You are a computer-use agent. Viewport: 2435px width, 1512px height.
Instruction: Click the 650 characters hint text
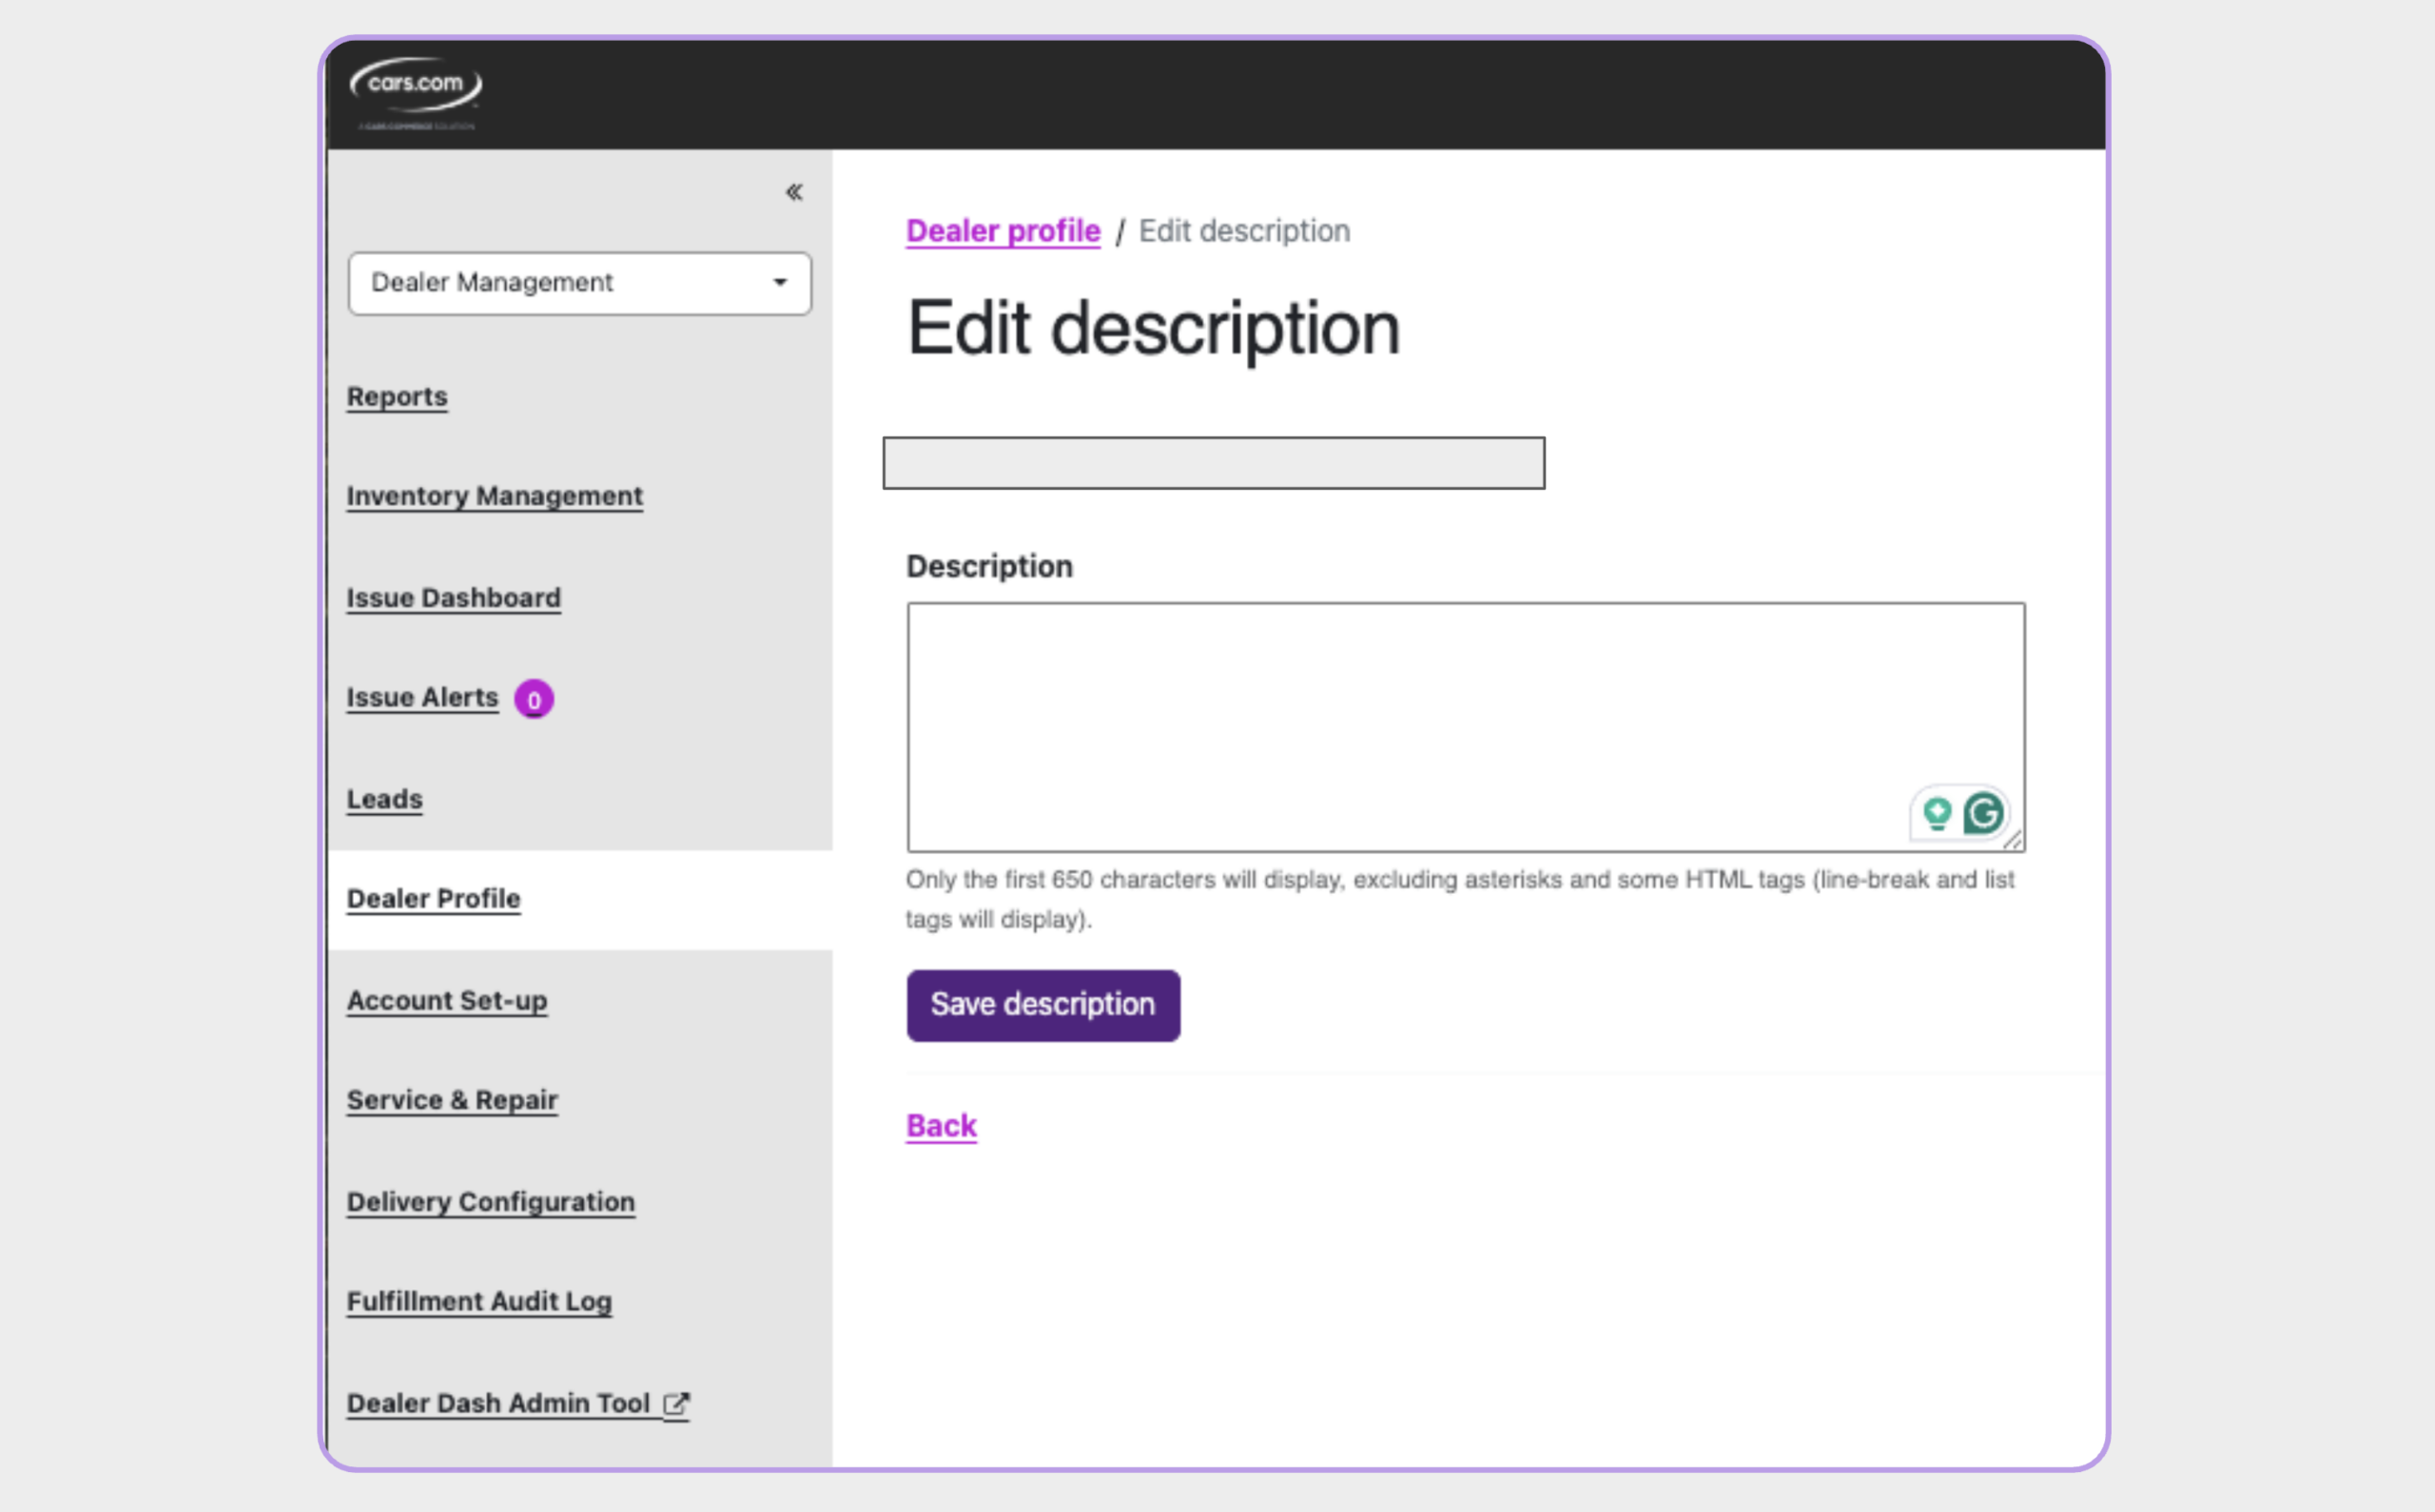point(1460,899)
